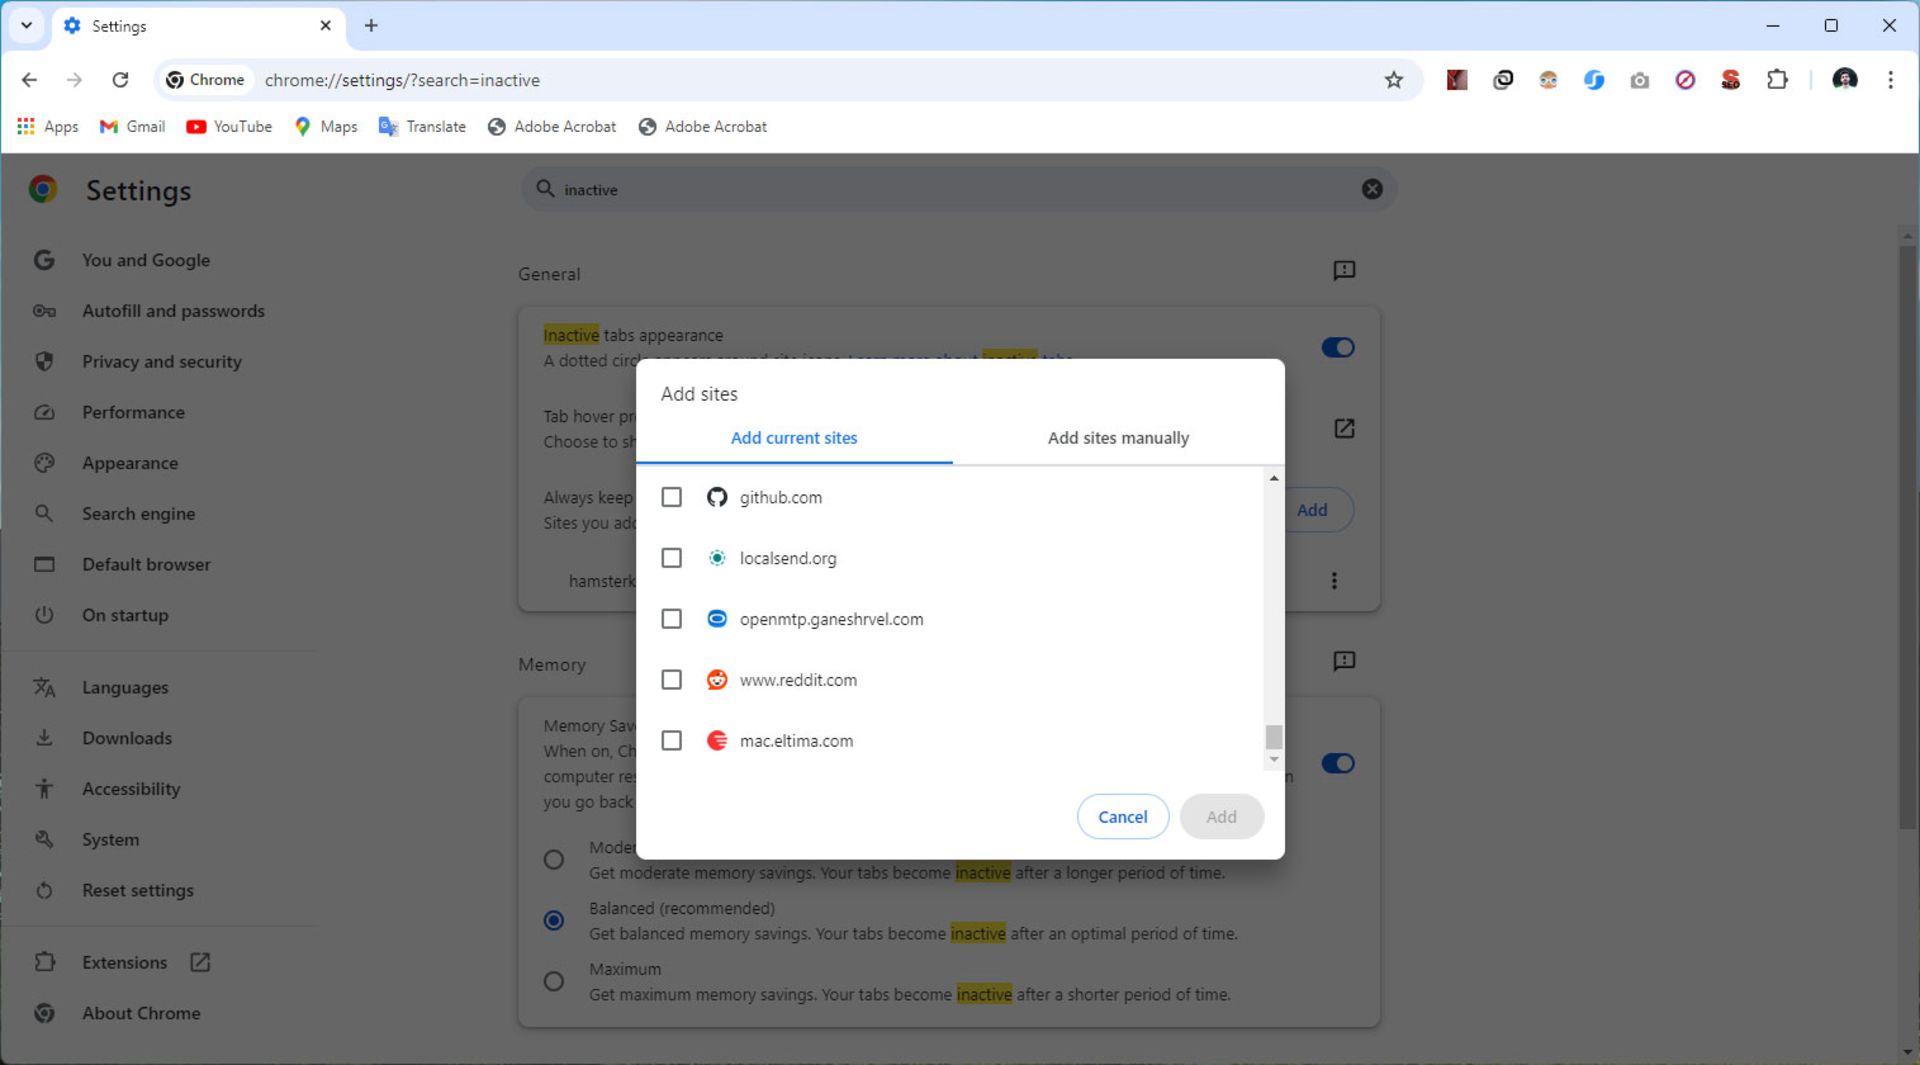Open the Extensions puzzle icon
The width and height of the screenshot is (1920, 1065).
1776,80
